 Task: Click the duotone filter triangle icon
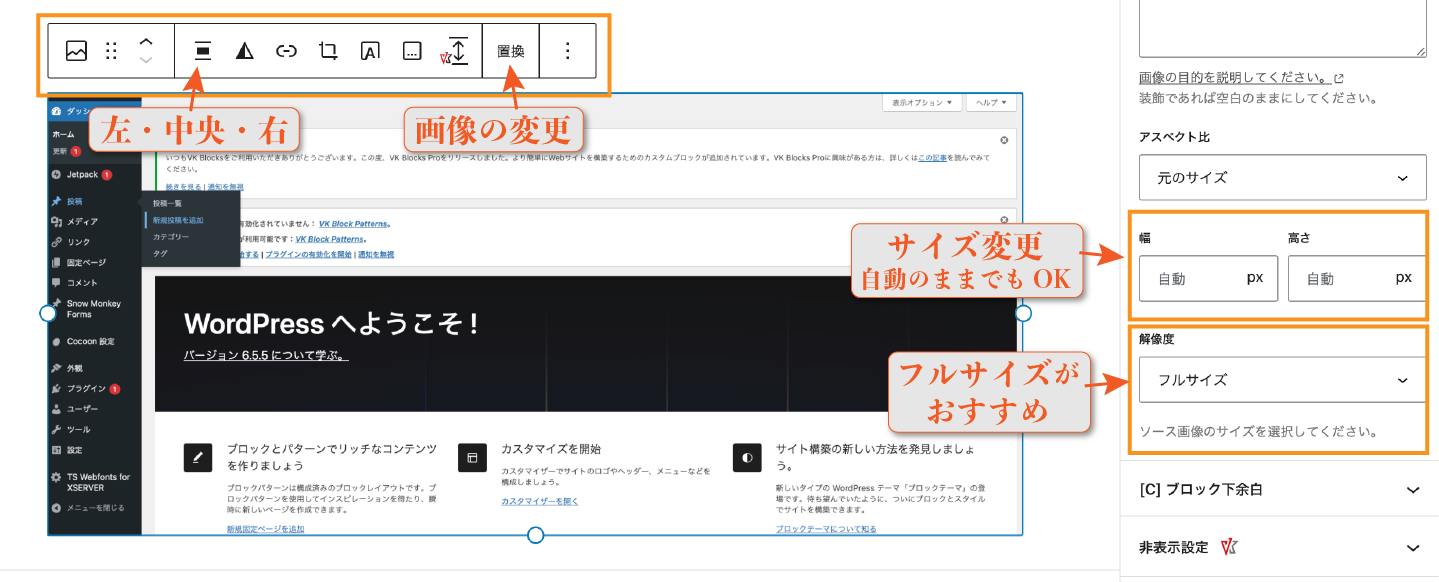click(245, 51)
